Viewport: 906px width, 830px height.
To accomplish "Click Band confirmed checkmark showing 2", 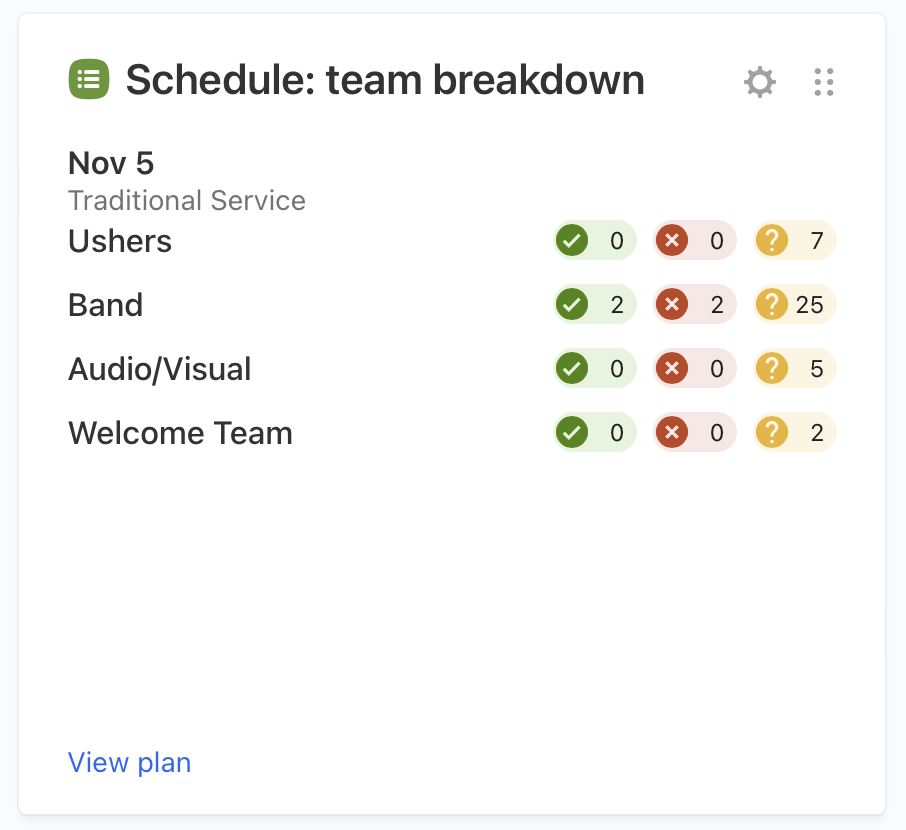I will pyautogui.click(x=594, y=305).
